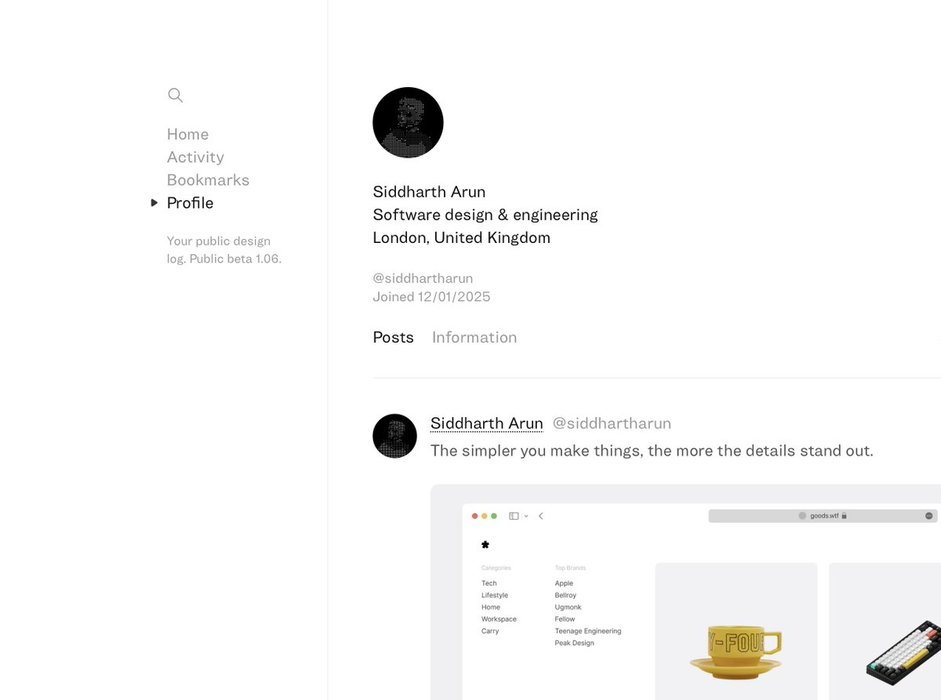Click the back arrow in the browser mockup
The image size is (941, 700).
(541, 516)
